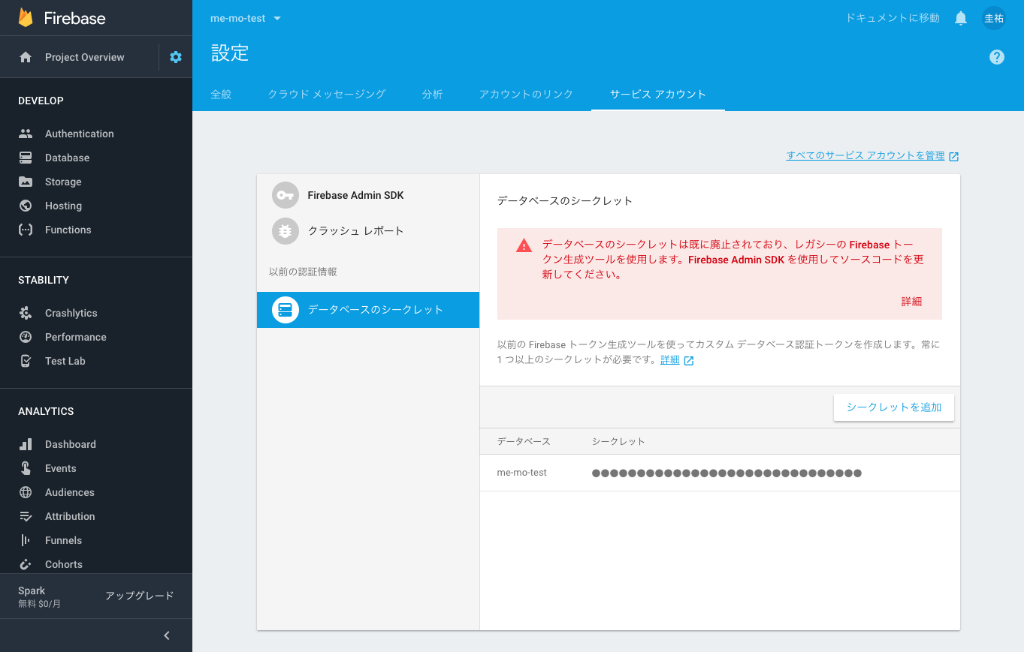Image resolution: width=1024 pixels, height=652 pixels.
Task: Click the Project Overview label
Action: coord(84,57)
